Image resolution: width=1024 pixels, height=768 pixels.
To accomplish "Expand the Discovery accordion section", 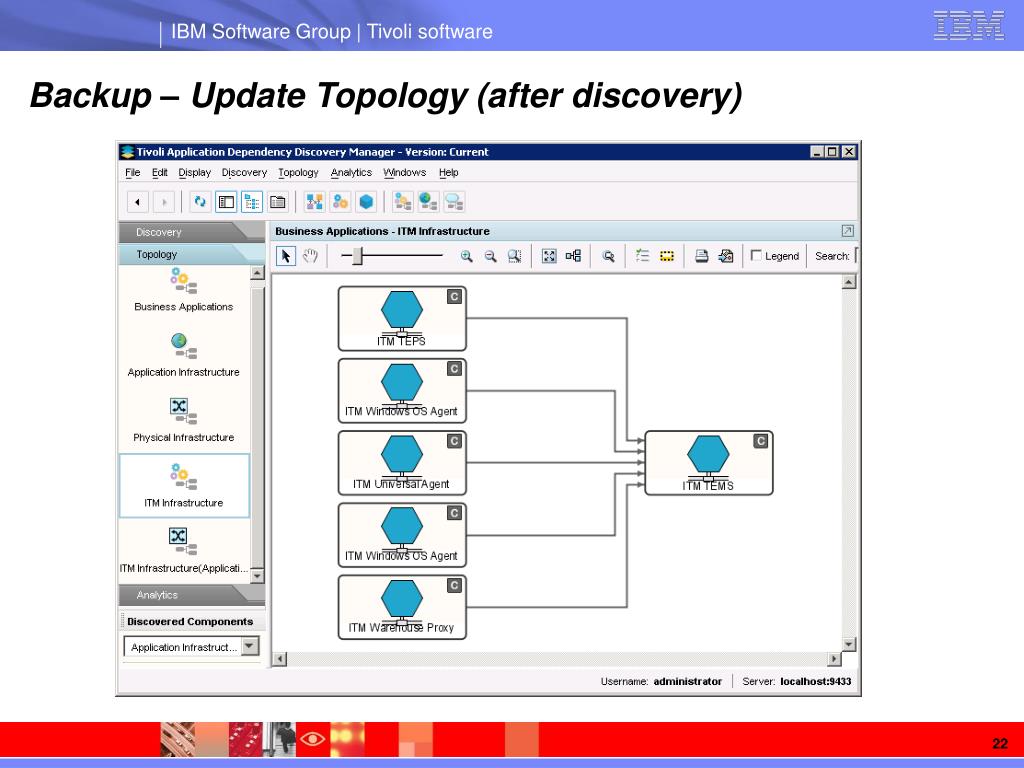I will click(x=191, y=232).
